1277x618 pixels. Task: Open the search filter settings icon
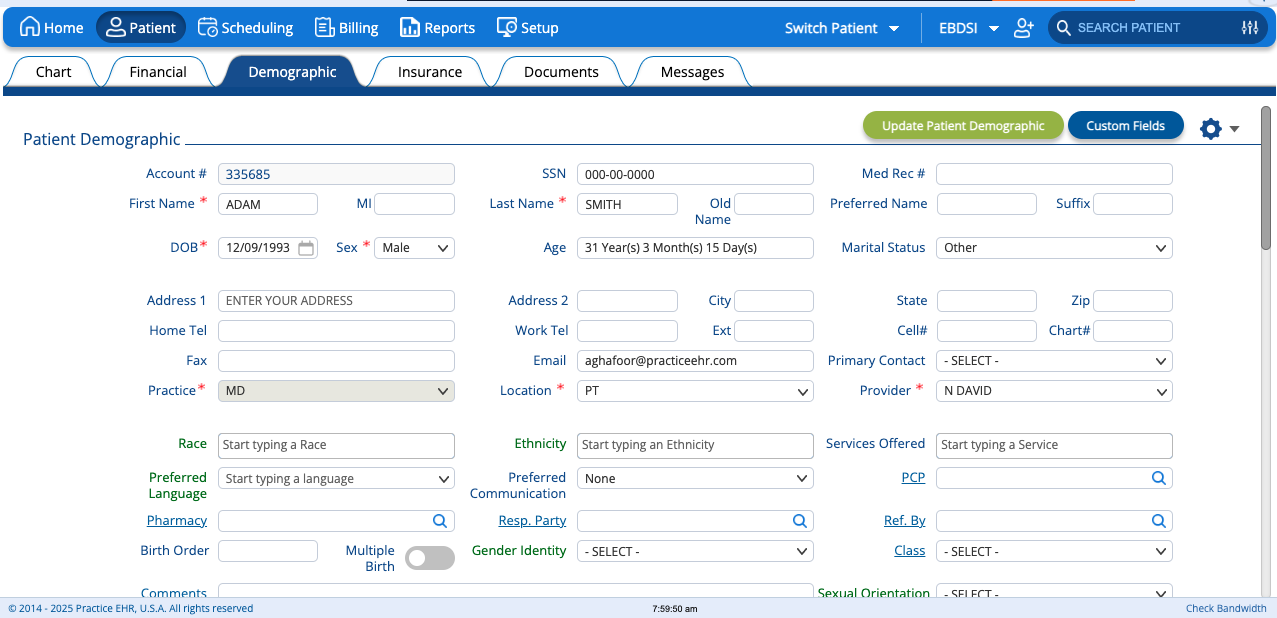pyautogui.click(x=1249, y=28)
